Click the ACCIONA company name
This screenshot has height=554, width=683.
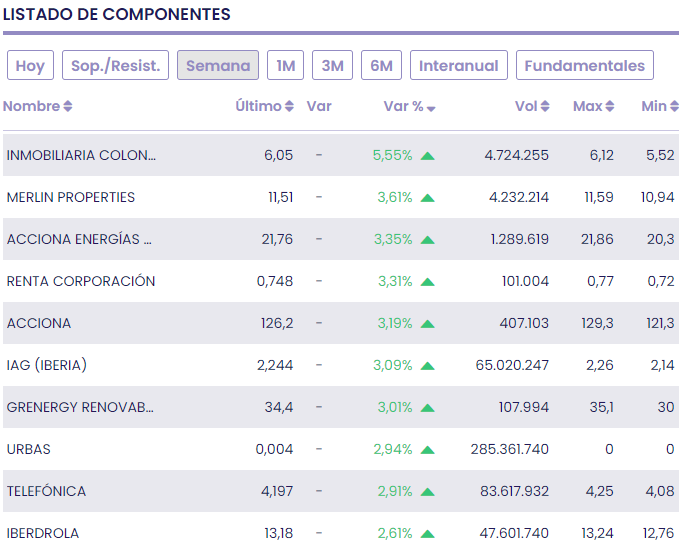tap(38, 323)
